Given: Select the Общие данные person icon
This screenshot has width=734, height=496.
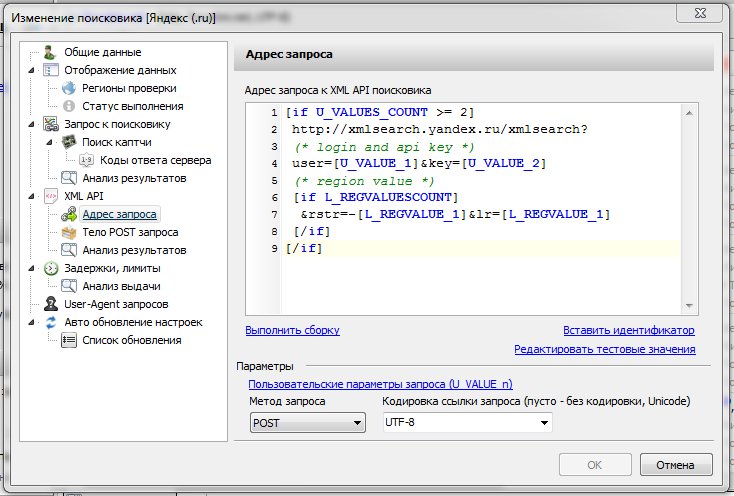Looking at the screenshot, I should pyautogui.click(x=51, y=52).
